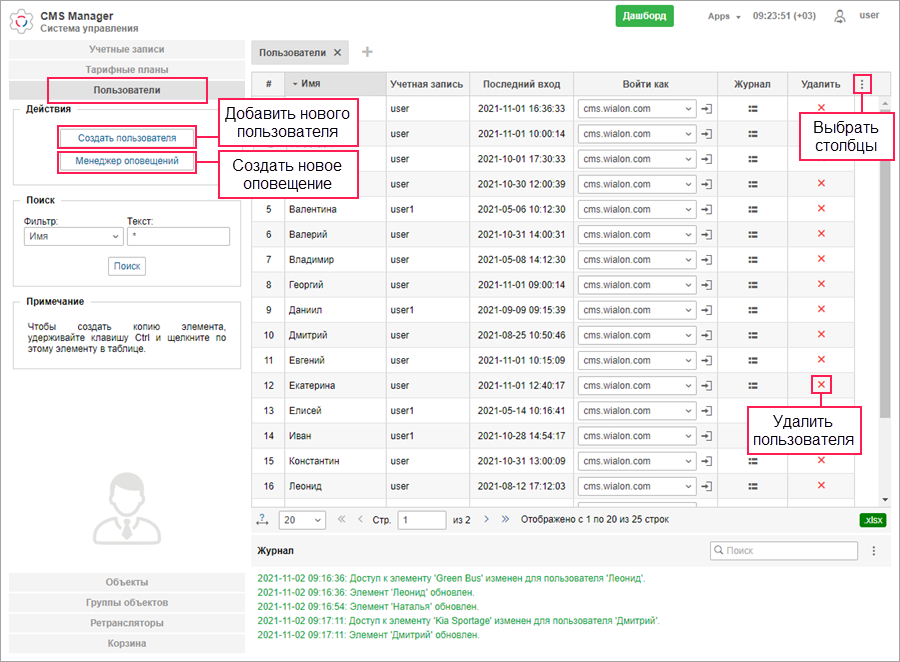Expand rows-per-page dropdown showing 20

tap(302, 520)
